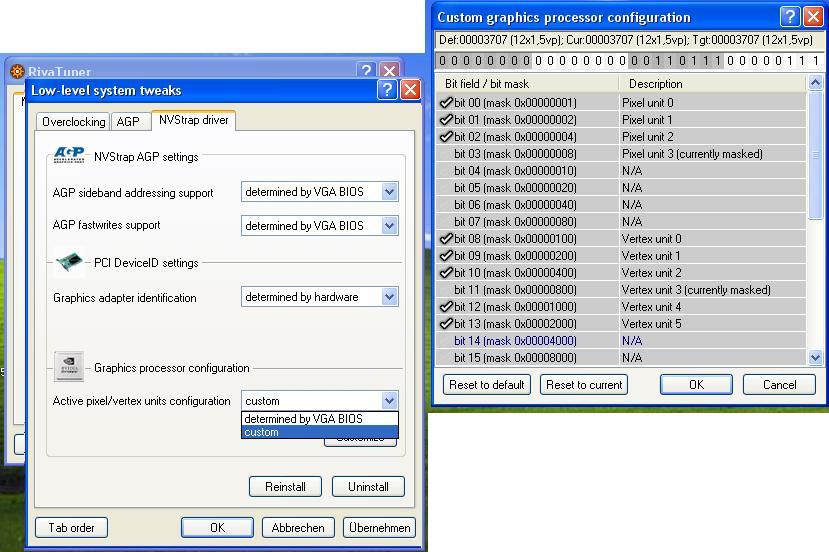This screenshot has width=829, height=552.
Task: Click scroll up arrow in bit field list
Action: click(x=815, y=82)
